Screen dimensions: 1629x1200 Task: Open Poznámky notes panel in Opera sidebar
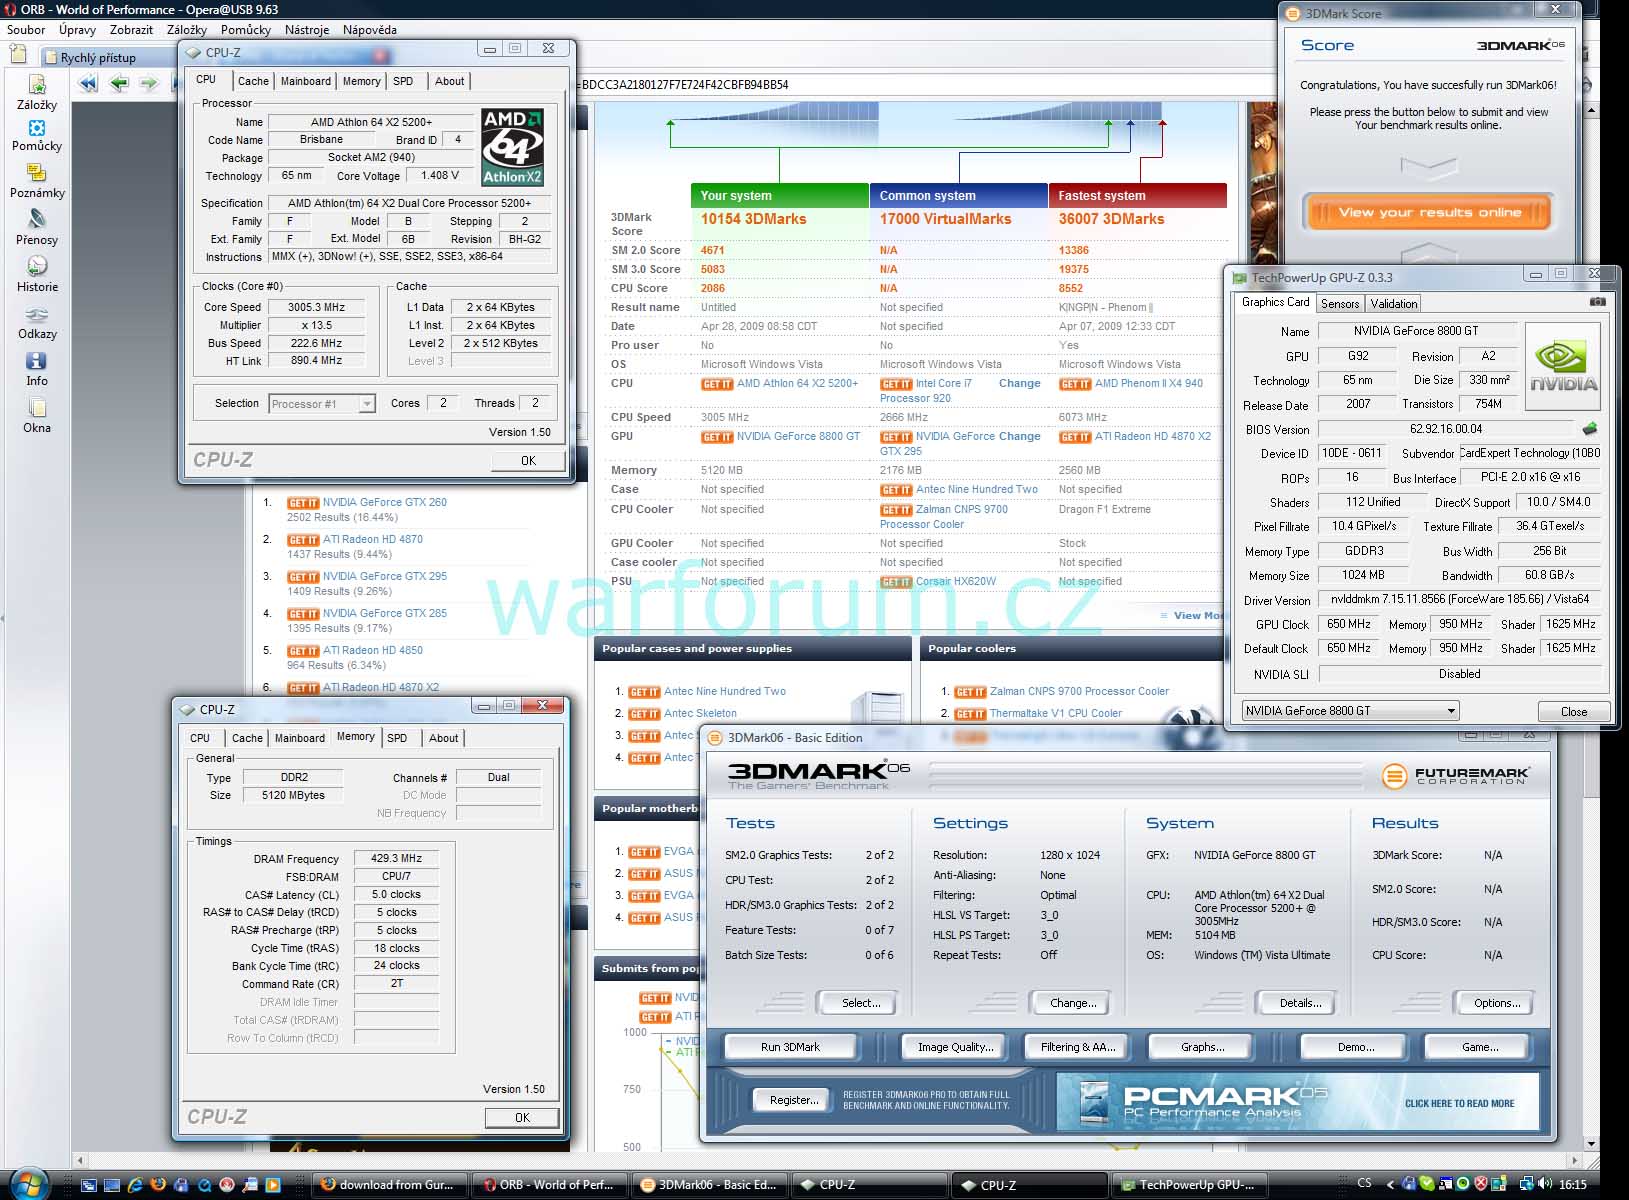click(x=37, y=182)
